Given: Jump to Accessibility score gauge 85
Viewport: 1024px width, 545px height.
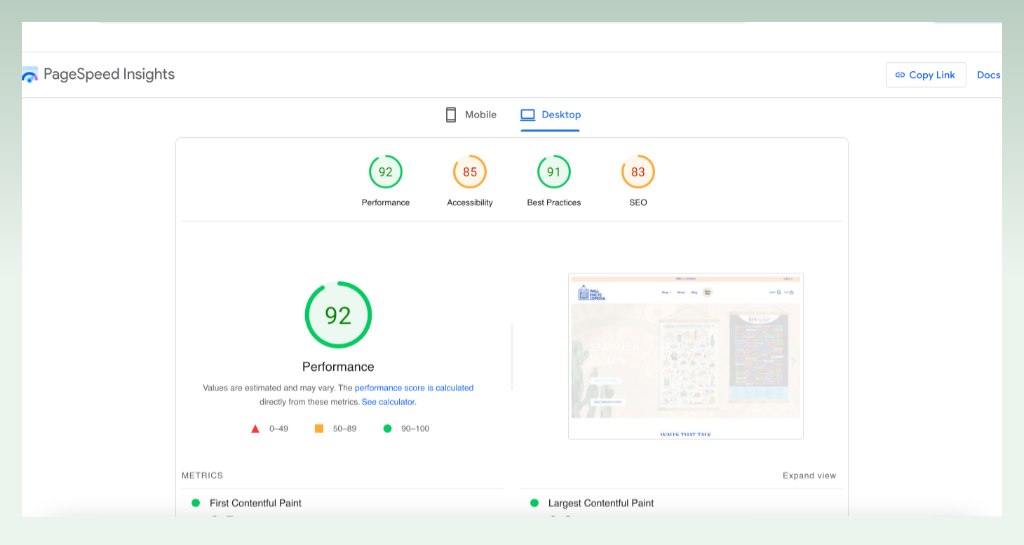Looking at the screenshot, I should (x=470, y=172).
